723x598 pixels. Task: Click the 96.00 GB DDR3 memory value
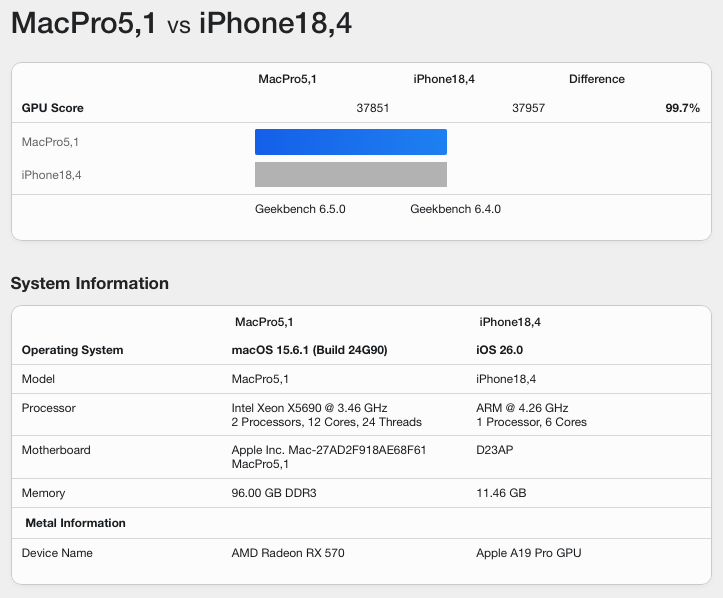274,493
